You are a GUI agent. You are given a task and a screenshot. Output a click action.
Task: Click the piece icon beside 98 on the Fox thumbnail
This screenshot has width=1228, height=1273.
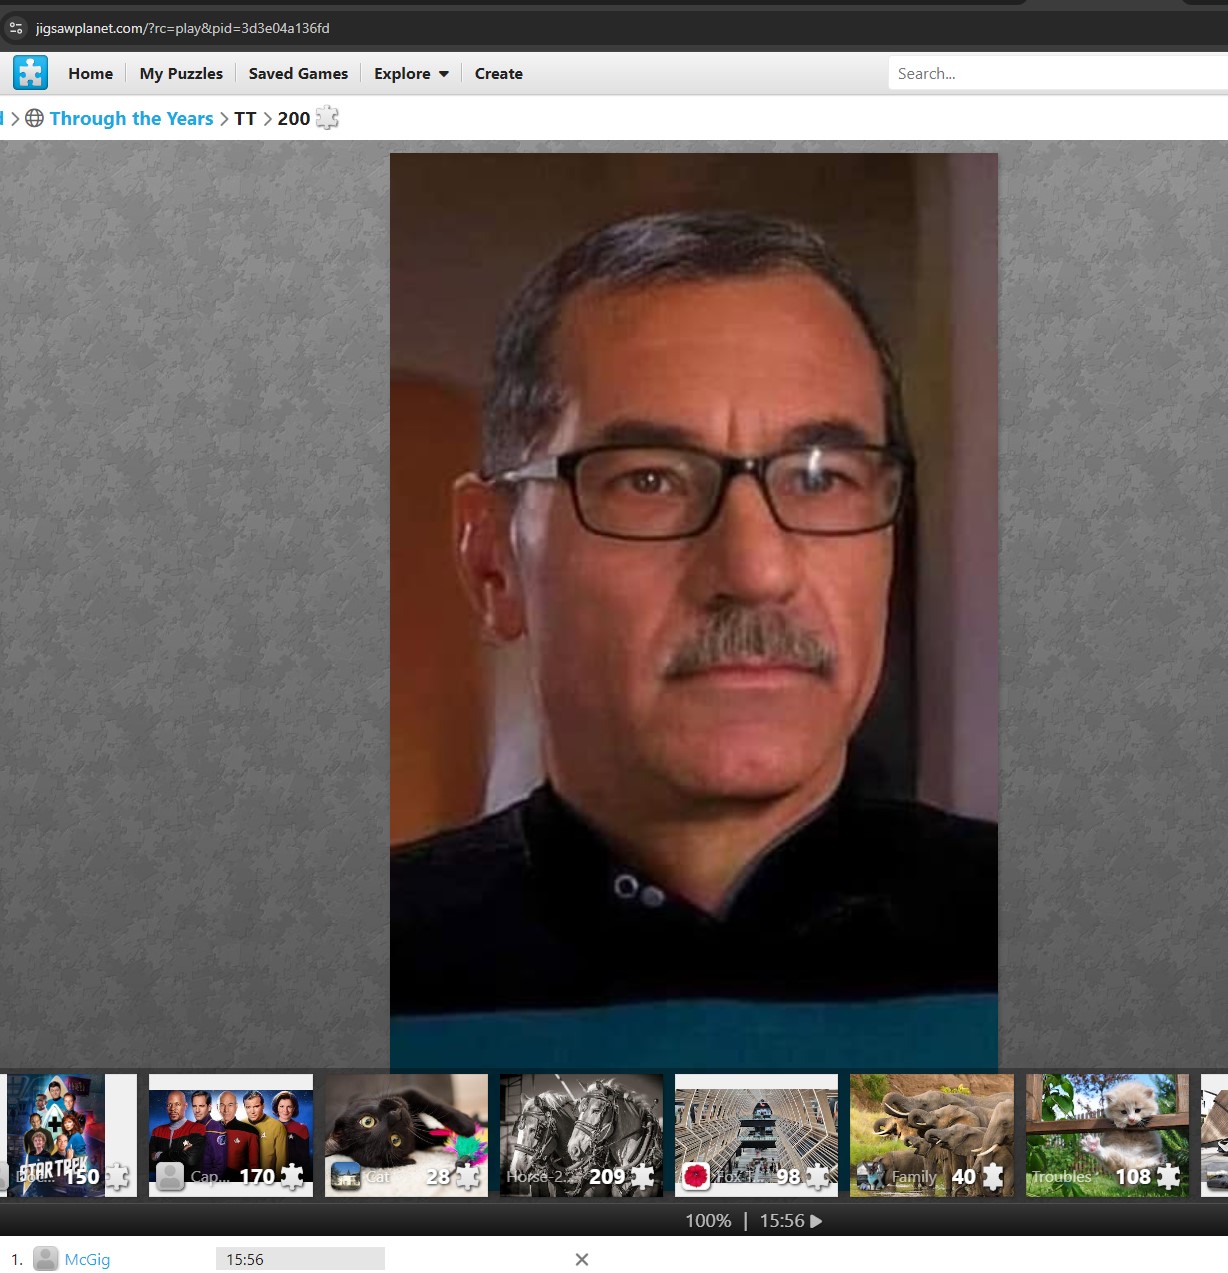pyautogui.click(x=817, y=1177)
